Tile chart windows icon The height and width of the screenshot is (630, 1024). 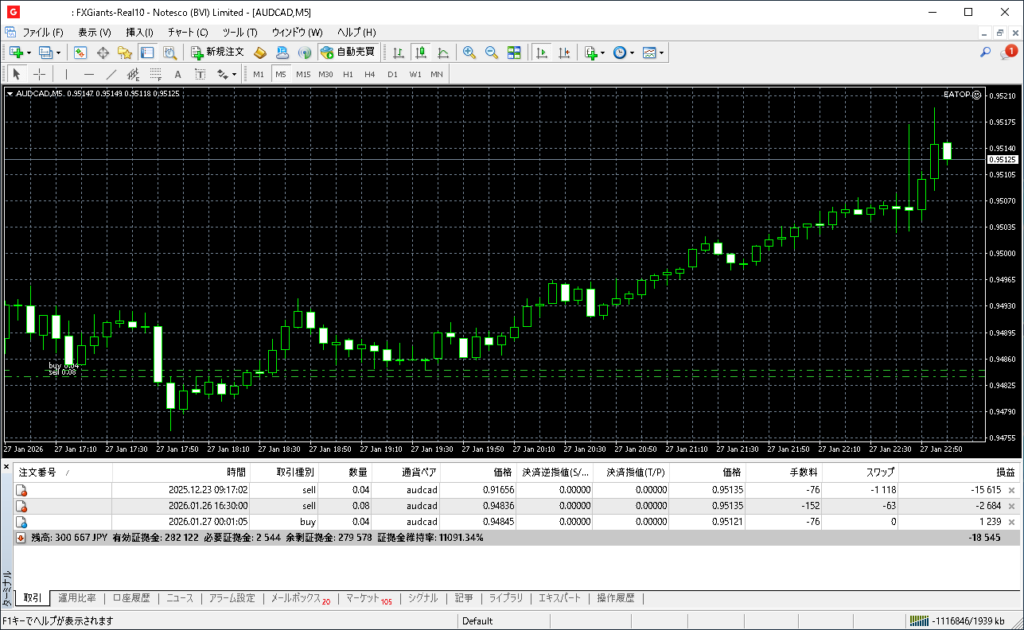514,52
